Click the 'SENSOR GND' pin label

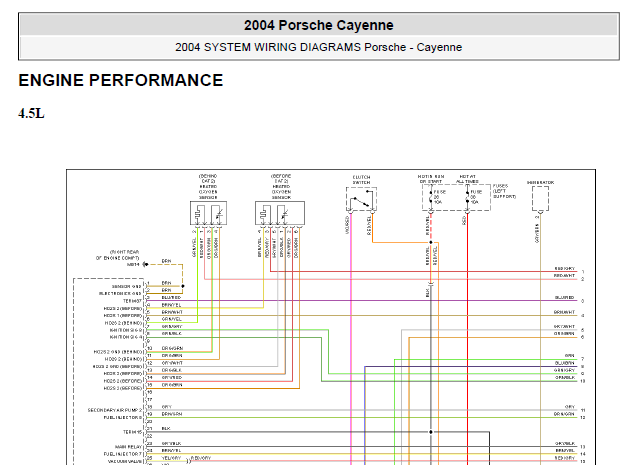[127, 287]
